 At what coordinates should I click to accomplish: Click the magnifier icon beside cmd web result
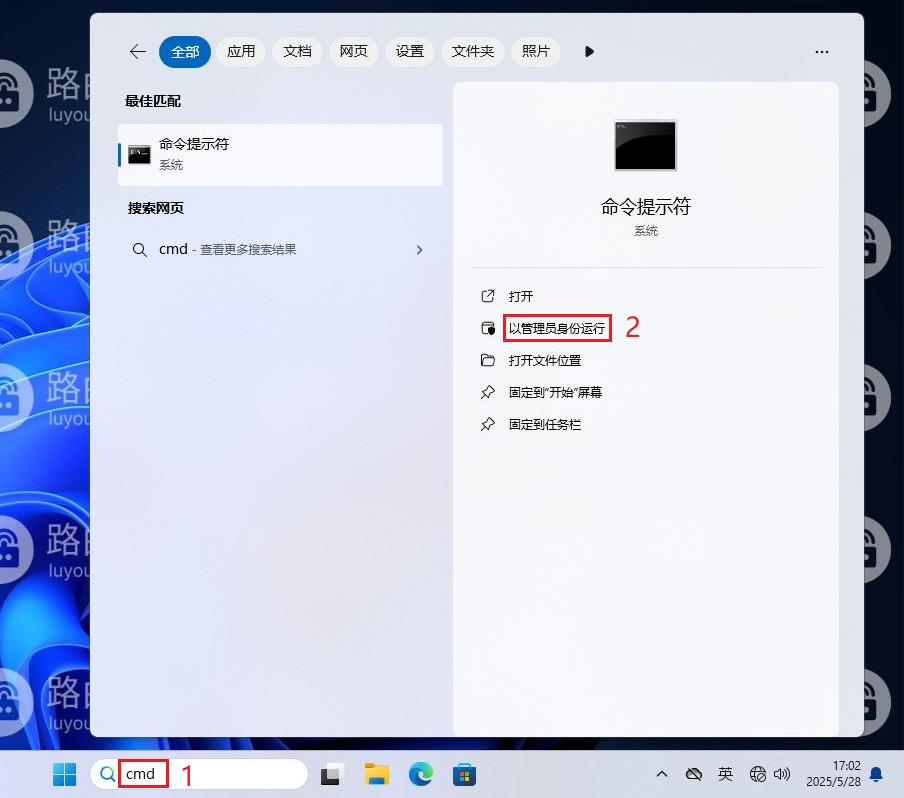pyautogui.click(x=140, y=250)
